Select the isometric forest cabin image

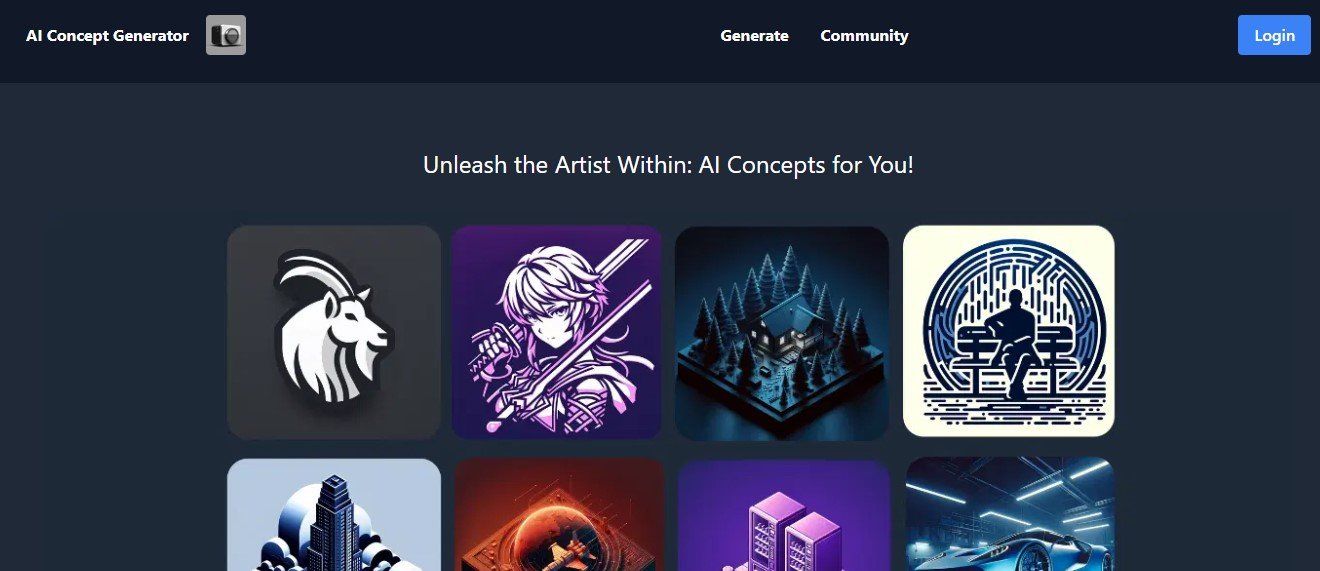782,332
